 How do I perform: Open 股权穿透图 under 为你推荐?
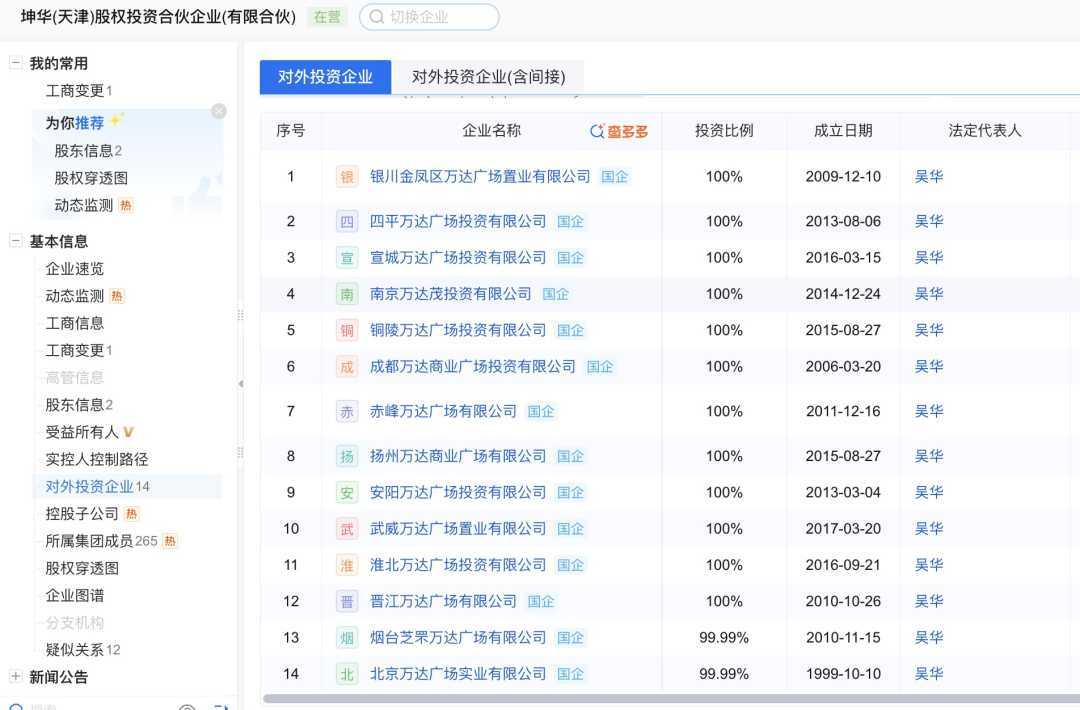click(x=91, y=178)
